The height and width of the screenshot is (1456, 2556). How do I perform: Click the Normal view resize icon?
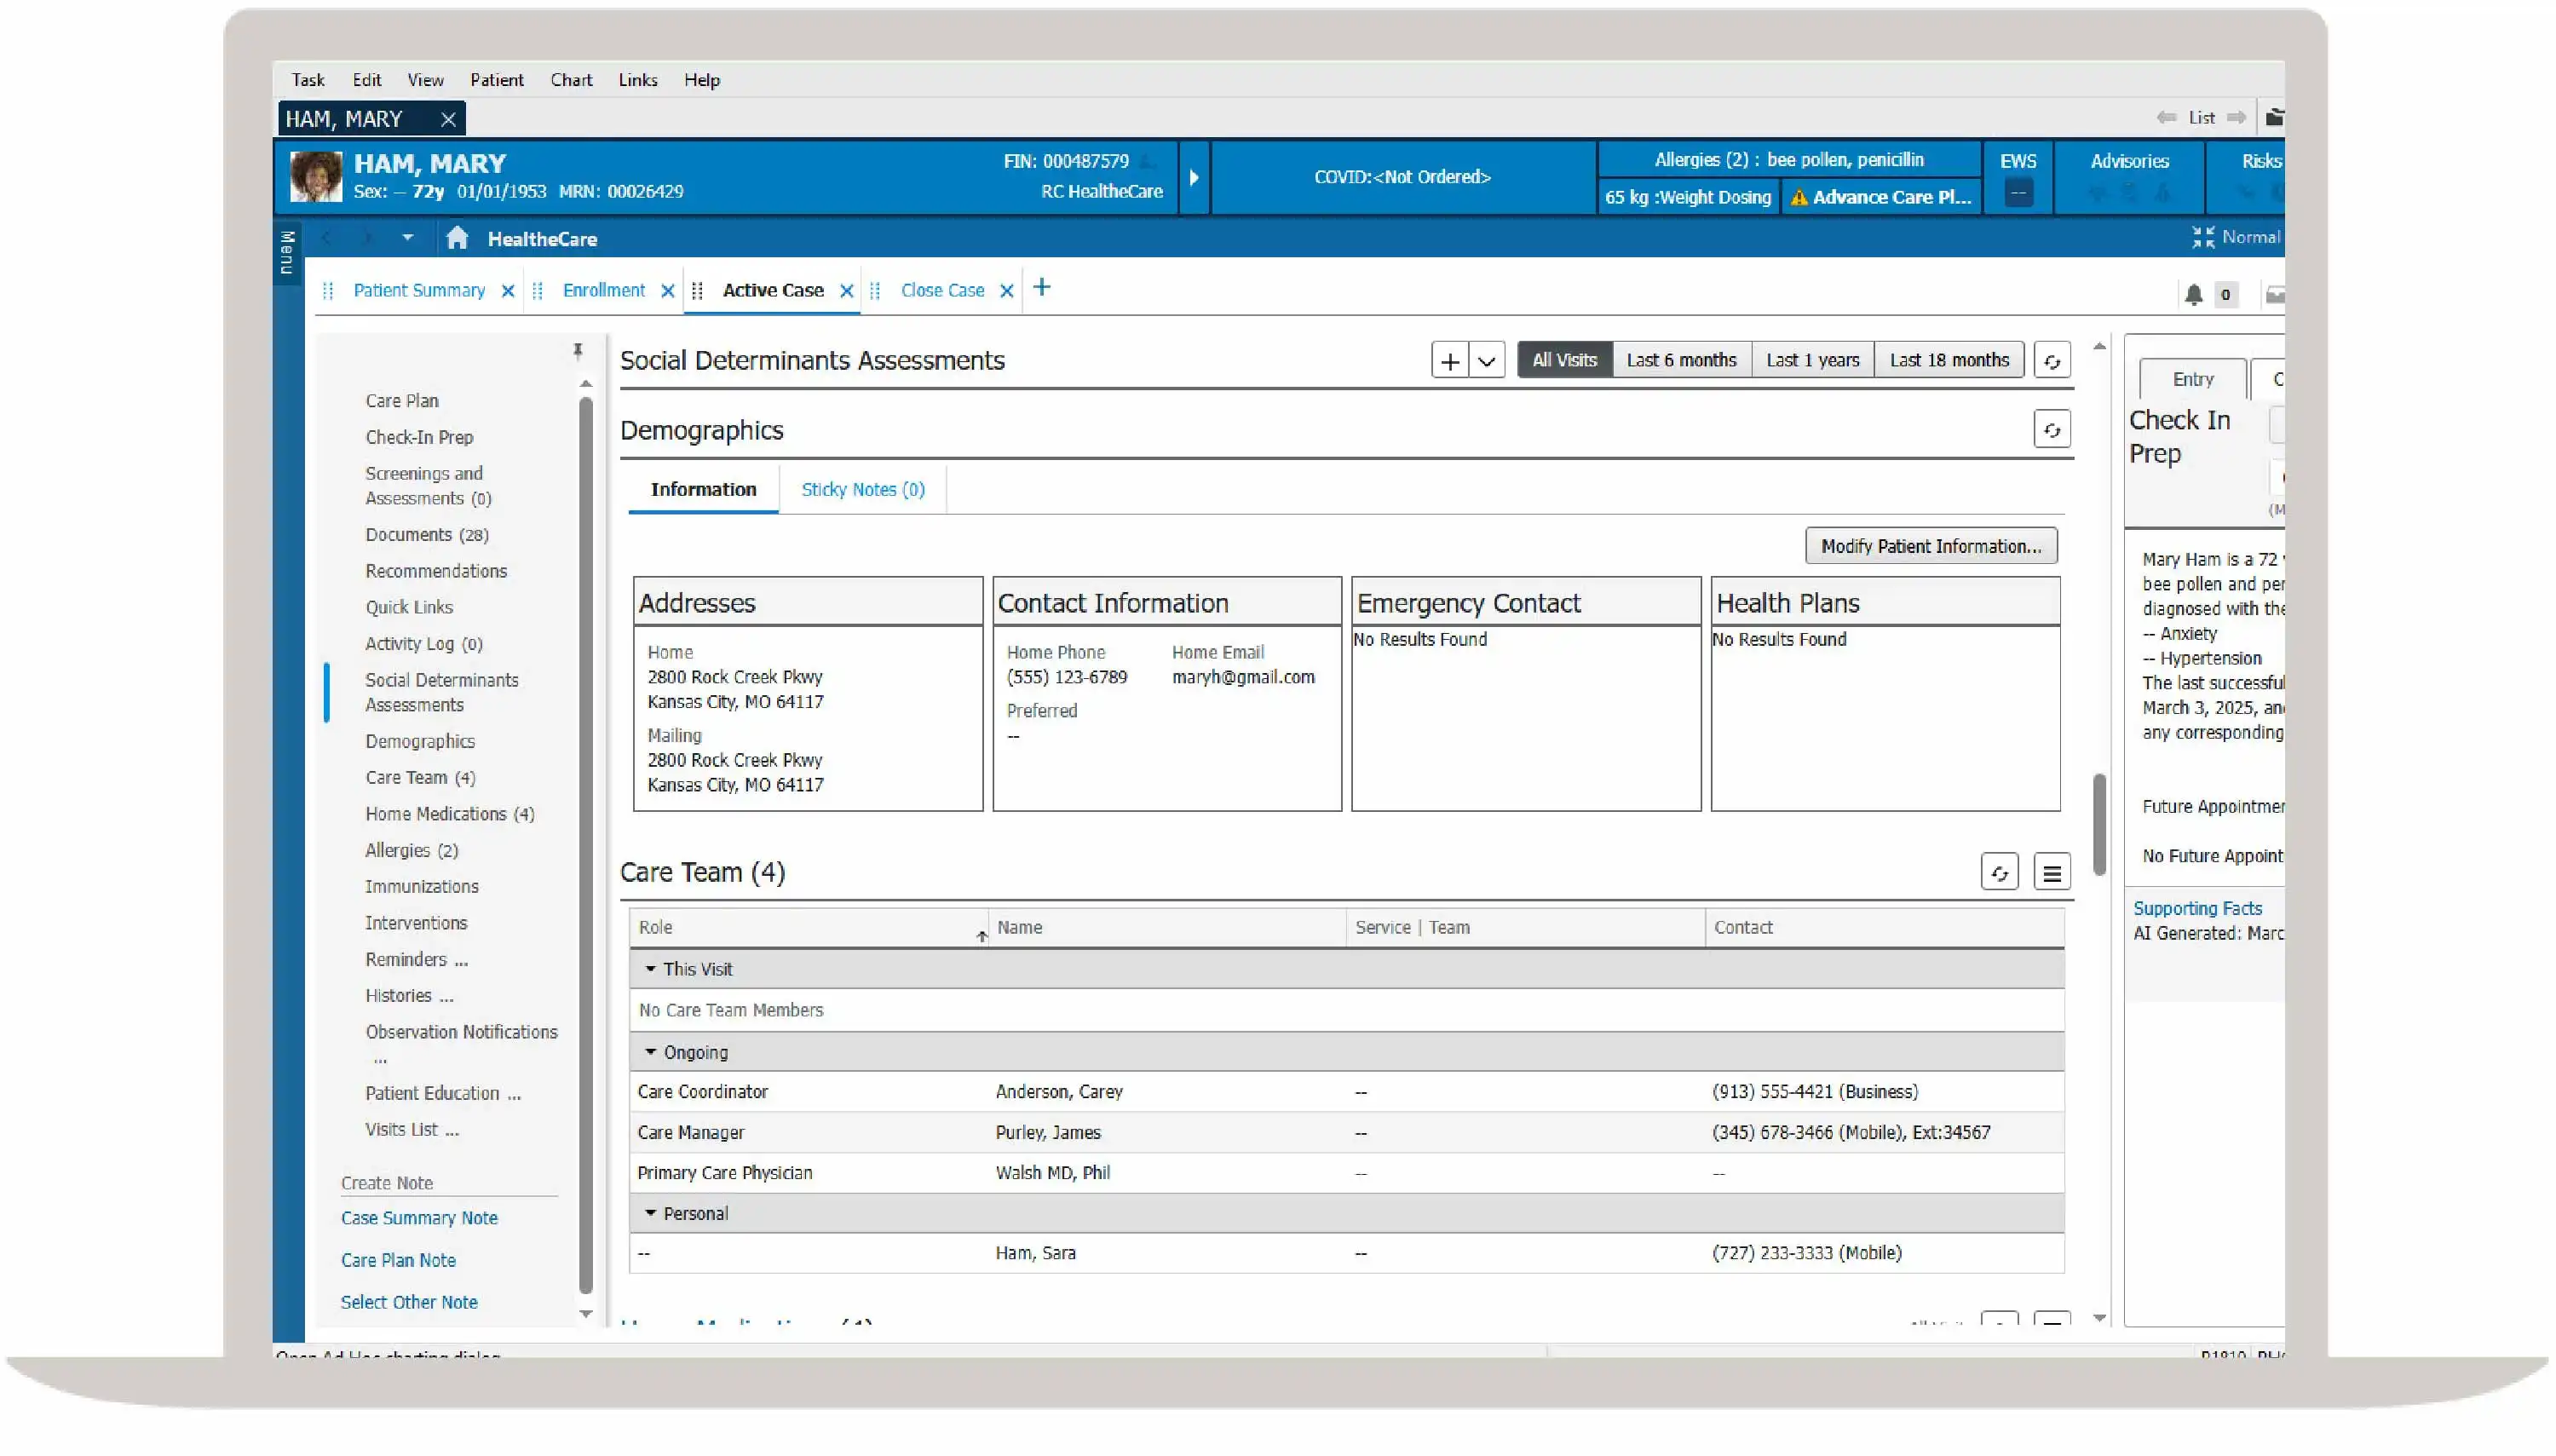pyautogui.click(x=2206, y=237)
